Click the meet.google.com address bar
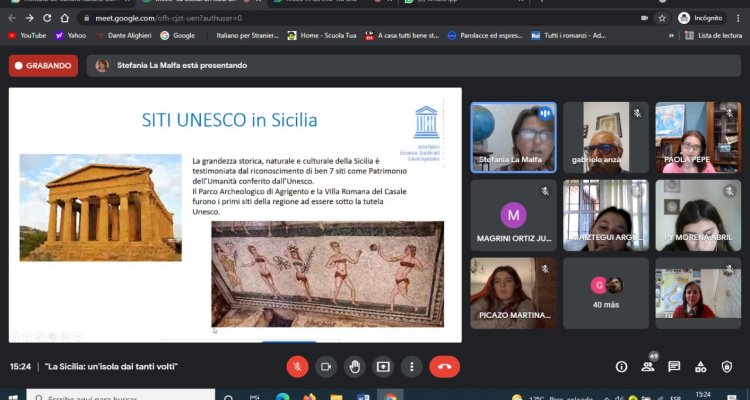The width and height of the screenshot is (750, 400). [x=359, y=18]
